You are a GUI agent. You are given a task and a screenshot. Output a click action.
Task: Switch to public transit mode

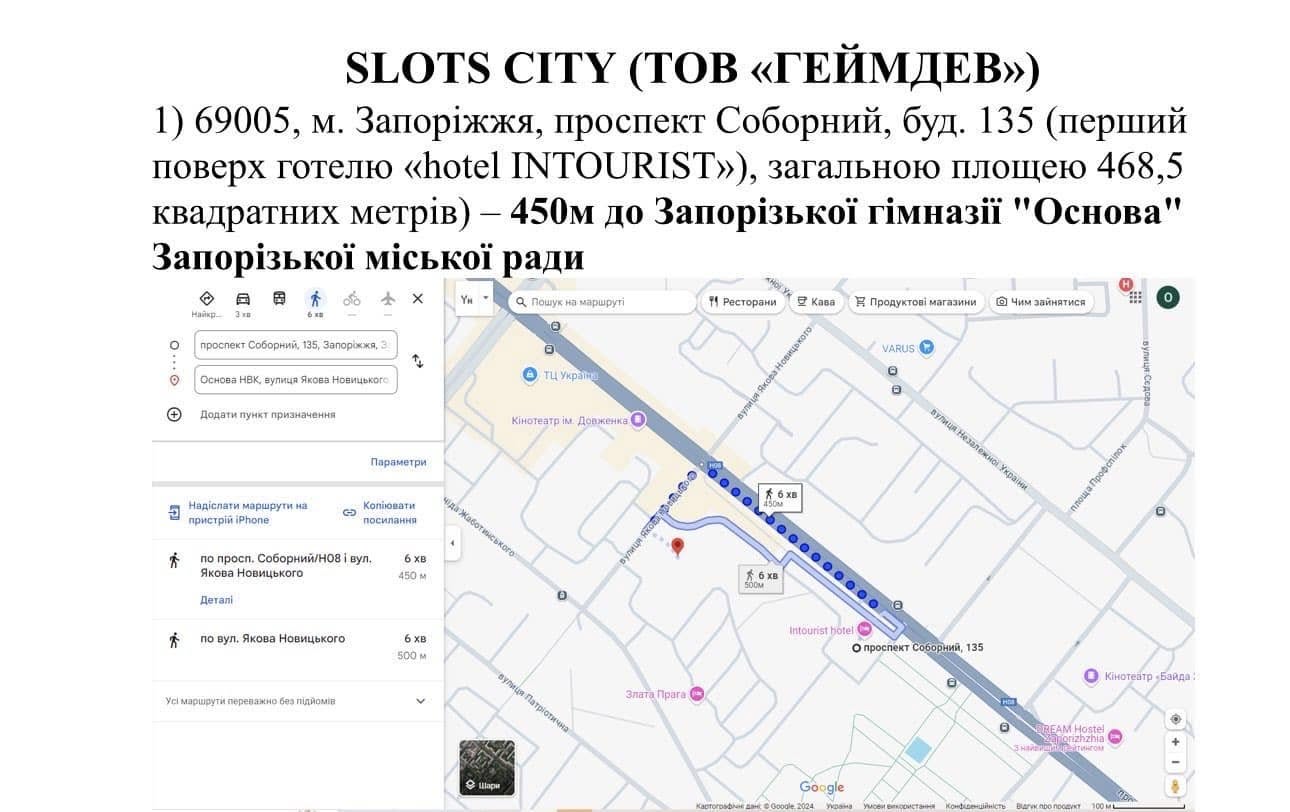tap(279, 298)
